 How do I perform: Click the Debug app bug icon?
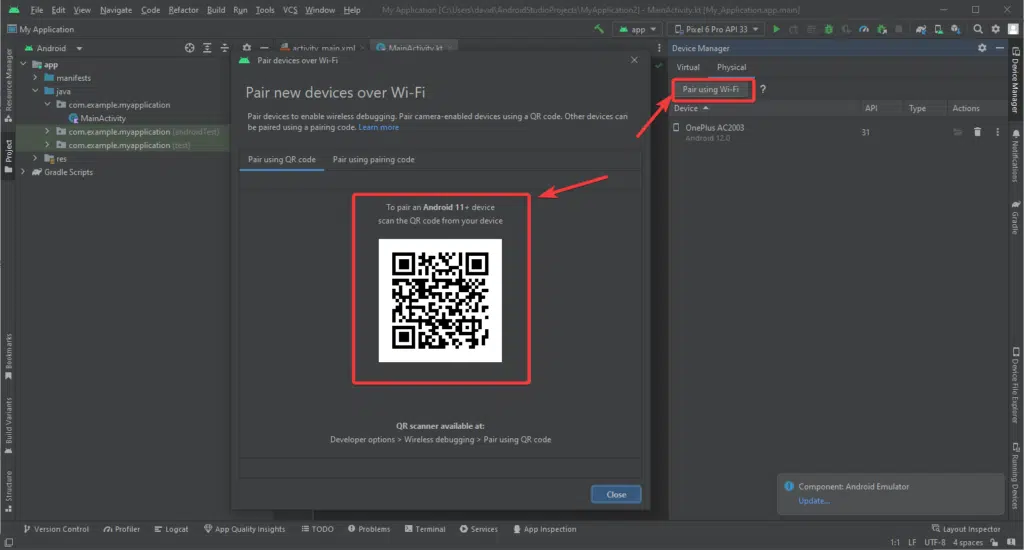click(828, 29)
